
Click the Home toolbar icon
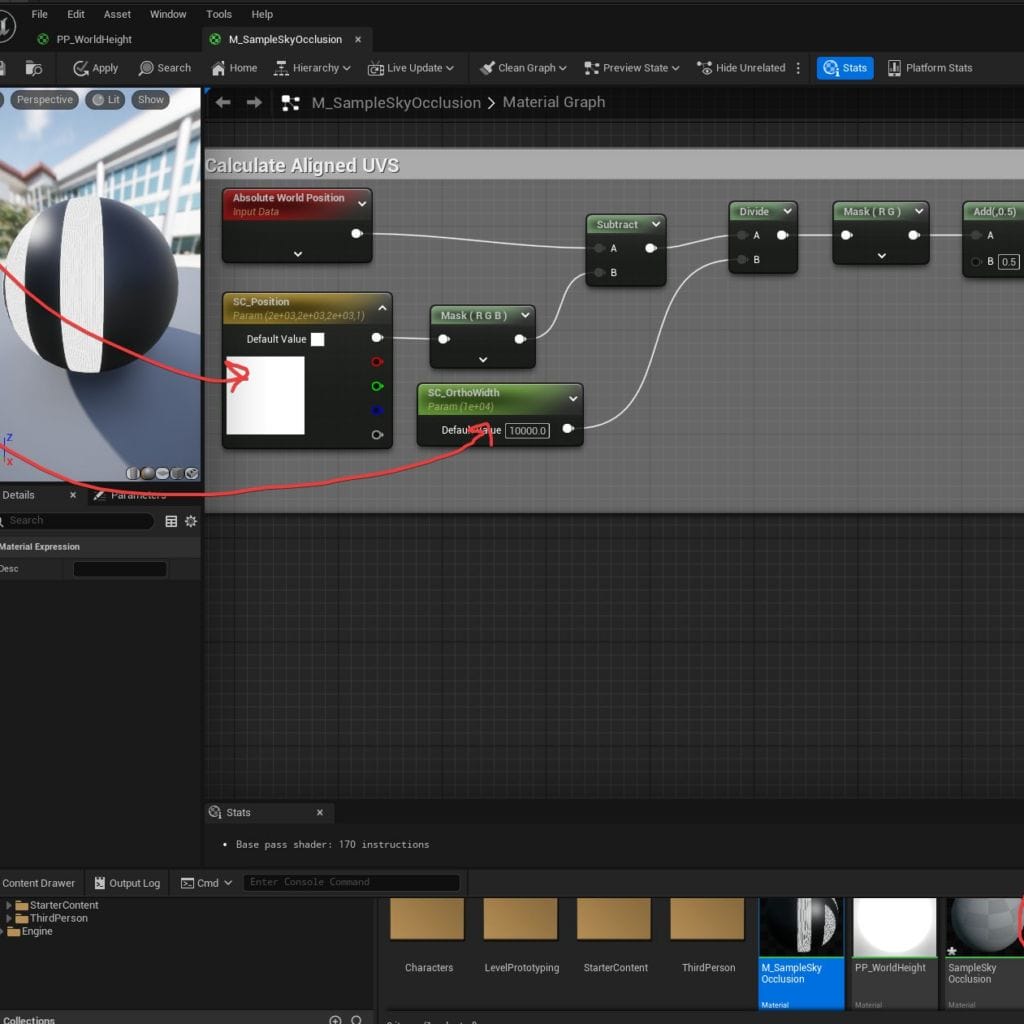pyautogui.click(x=232, y=68)
